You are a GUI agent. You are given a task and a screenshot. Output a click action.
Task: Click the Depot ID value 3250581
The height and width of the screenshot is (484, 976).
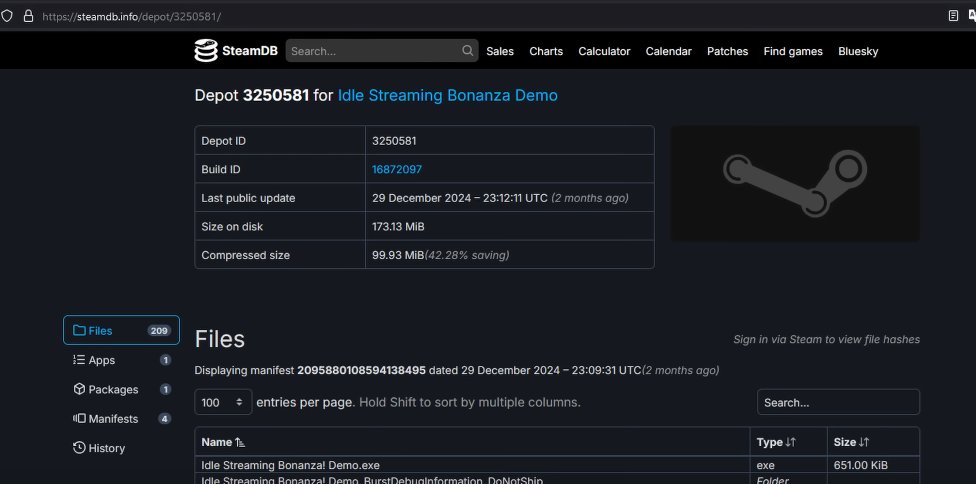394,141
